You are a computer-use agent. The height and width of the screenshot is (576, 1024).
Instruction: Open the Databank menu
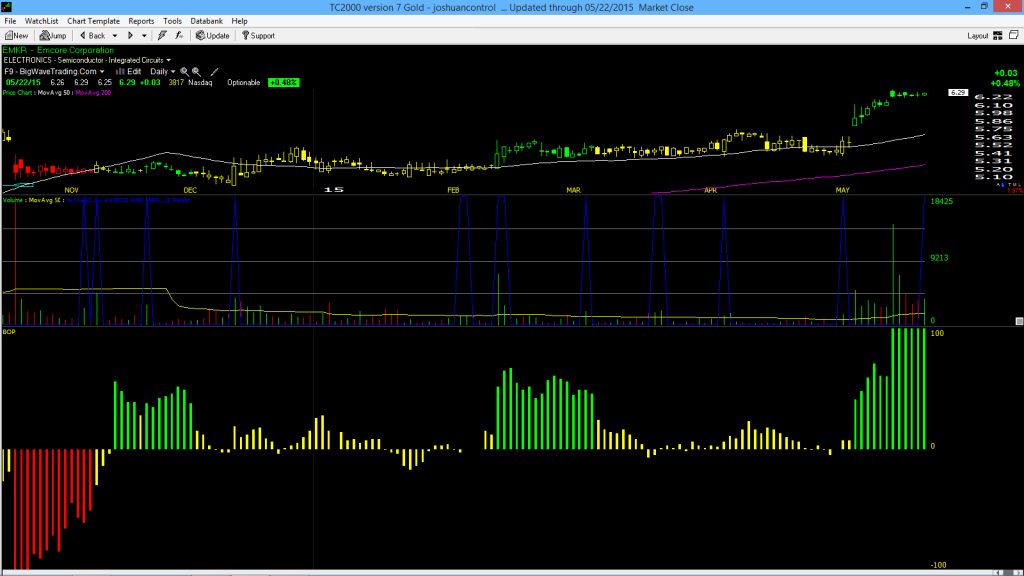(206, 22)
